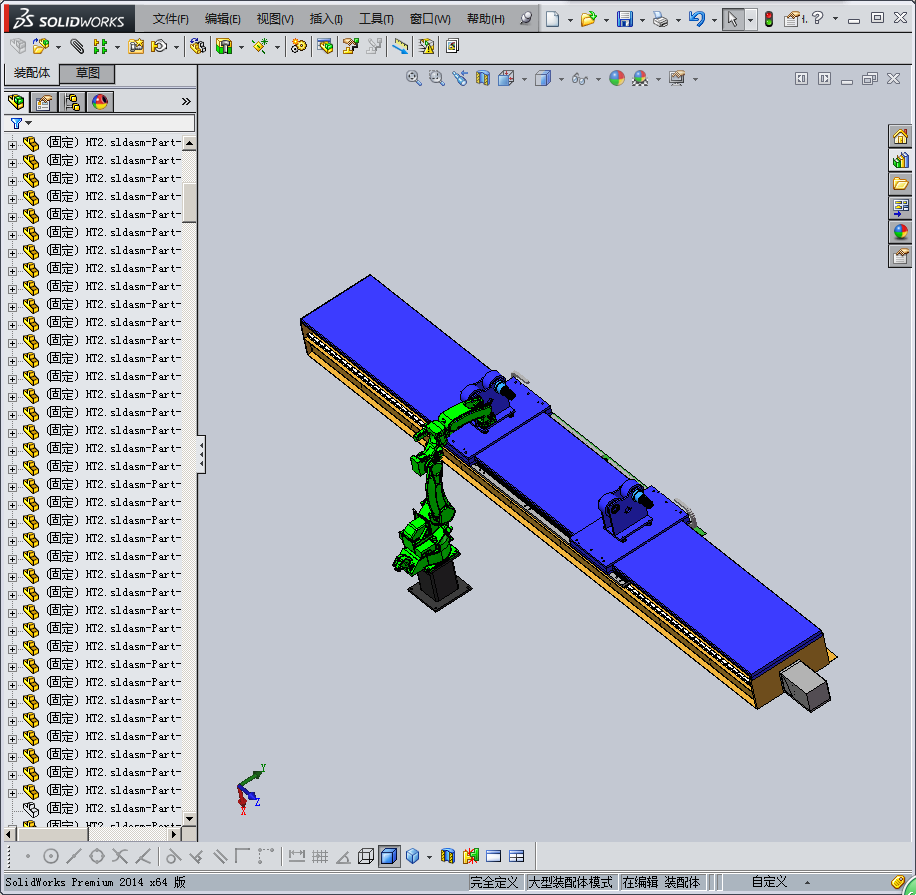Screen dimensions: 916x895
Task: Click the Save icon
Action: [x=624, y=19]
